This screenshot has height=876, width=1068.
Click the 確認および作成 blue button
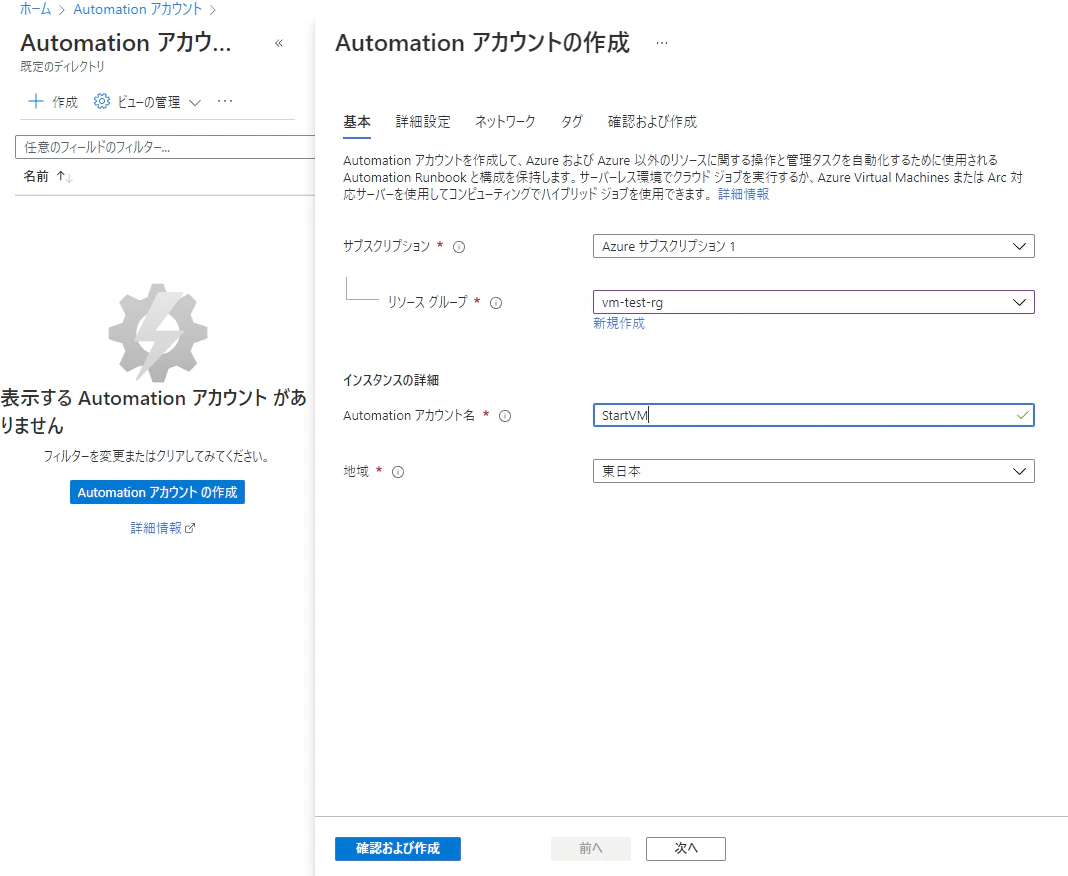coord(398,849)
